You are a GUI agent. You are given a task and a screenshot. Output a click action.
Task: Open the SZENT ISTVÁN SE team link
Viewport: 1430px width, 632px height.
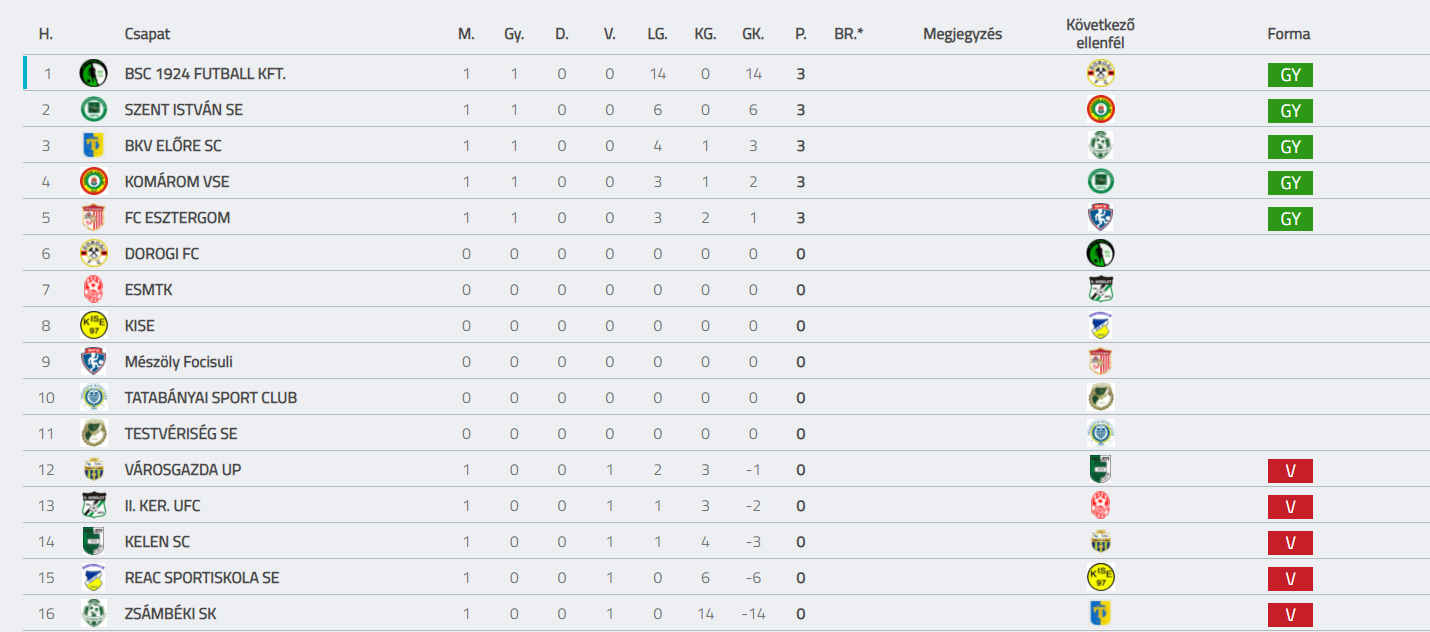click(x=184, y=110)
